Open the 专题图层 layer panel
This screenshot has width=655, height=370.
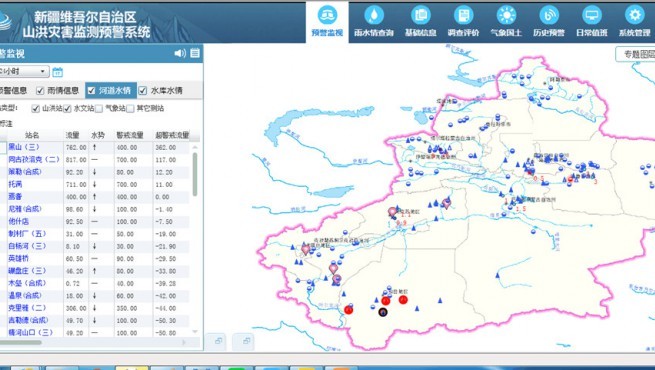[x=636, y=54]
